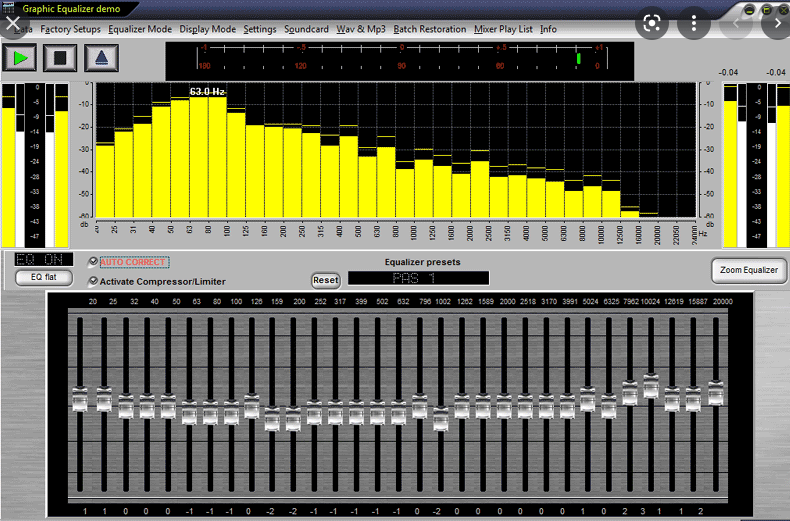Click the 12619 Hz equalizer slider knob
The height and width of the screenshot is (521, 790).
point(672,400)
